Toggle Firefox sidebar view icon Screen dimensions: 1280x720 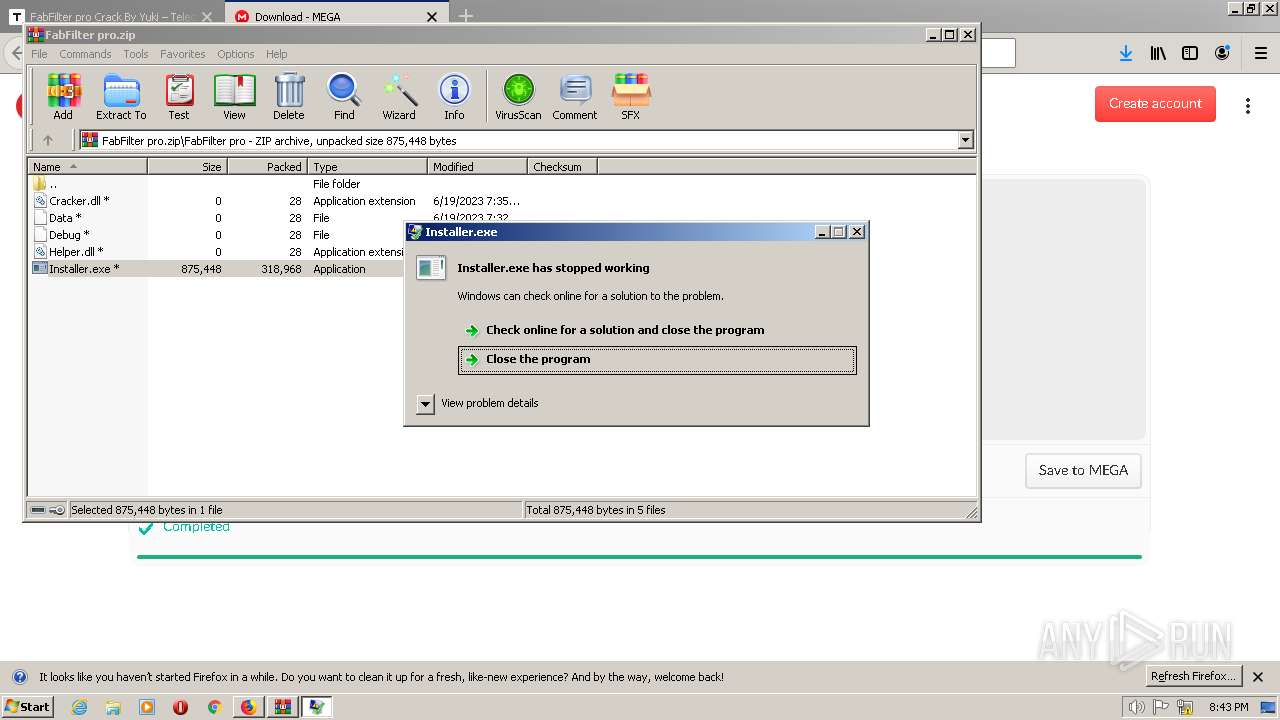1190,54
